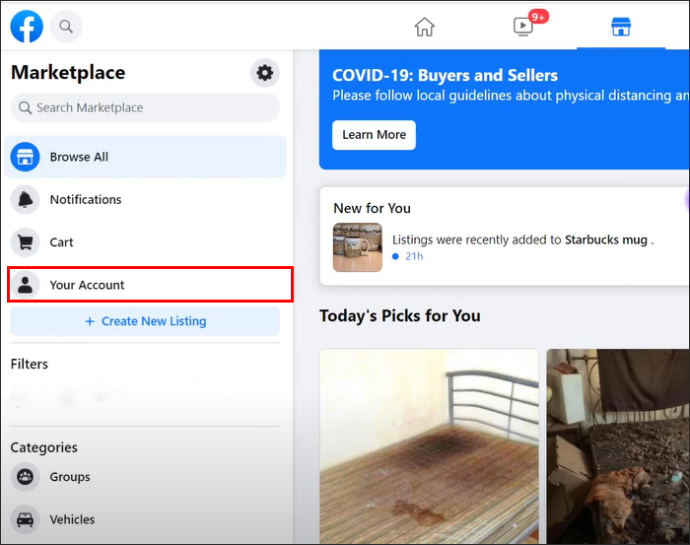Click the COVID-19: Buyers and Sellers heading

point(445,75)
